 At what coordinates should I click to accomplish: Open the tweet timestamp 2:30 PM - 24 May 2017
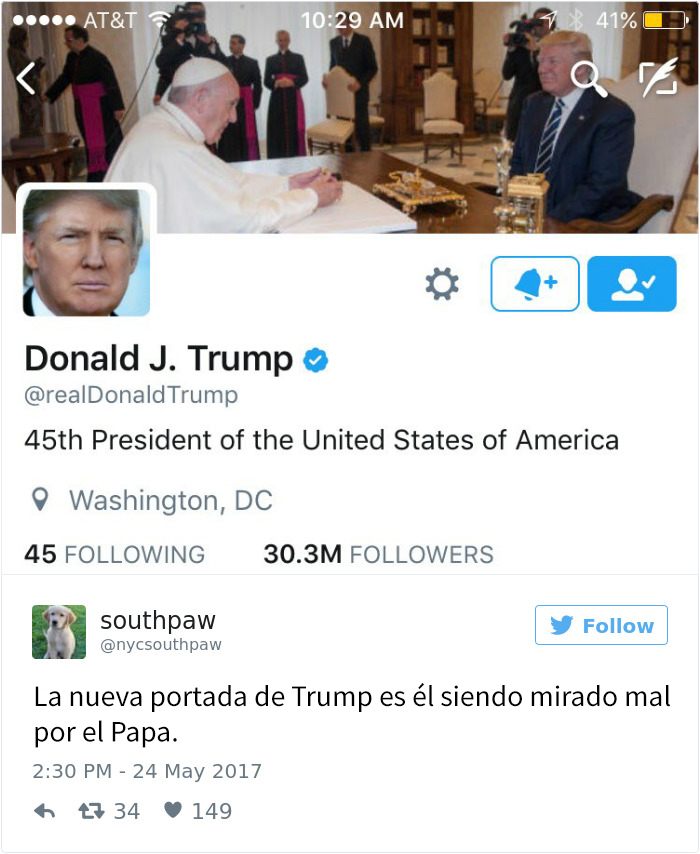click(x=147, y=771)
